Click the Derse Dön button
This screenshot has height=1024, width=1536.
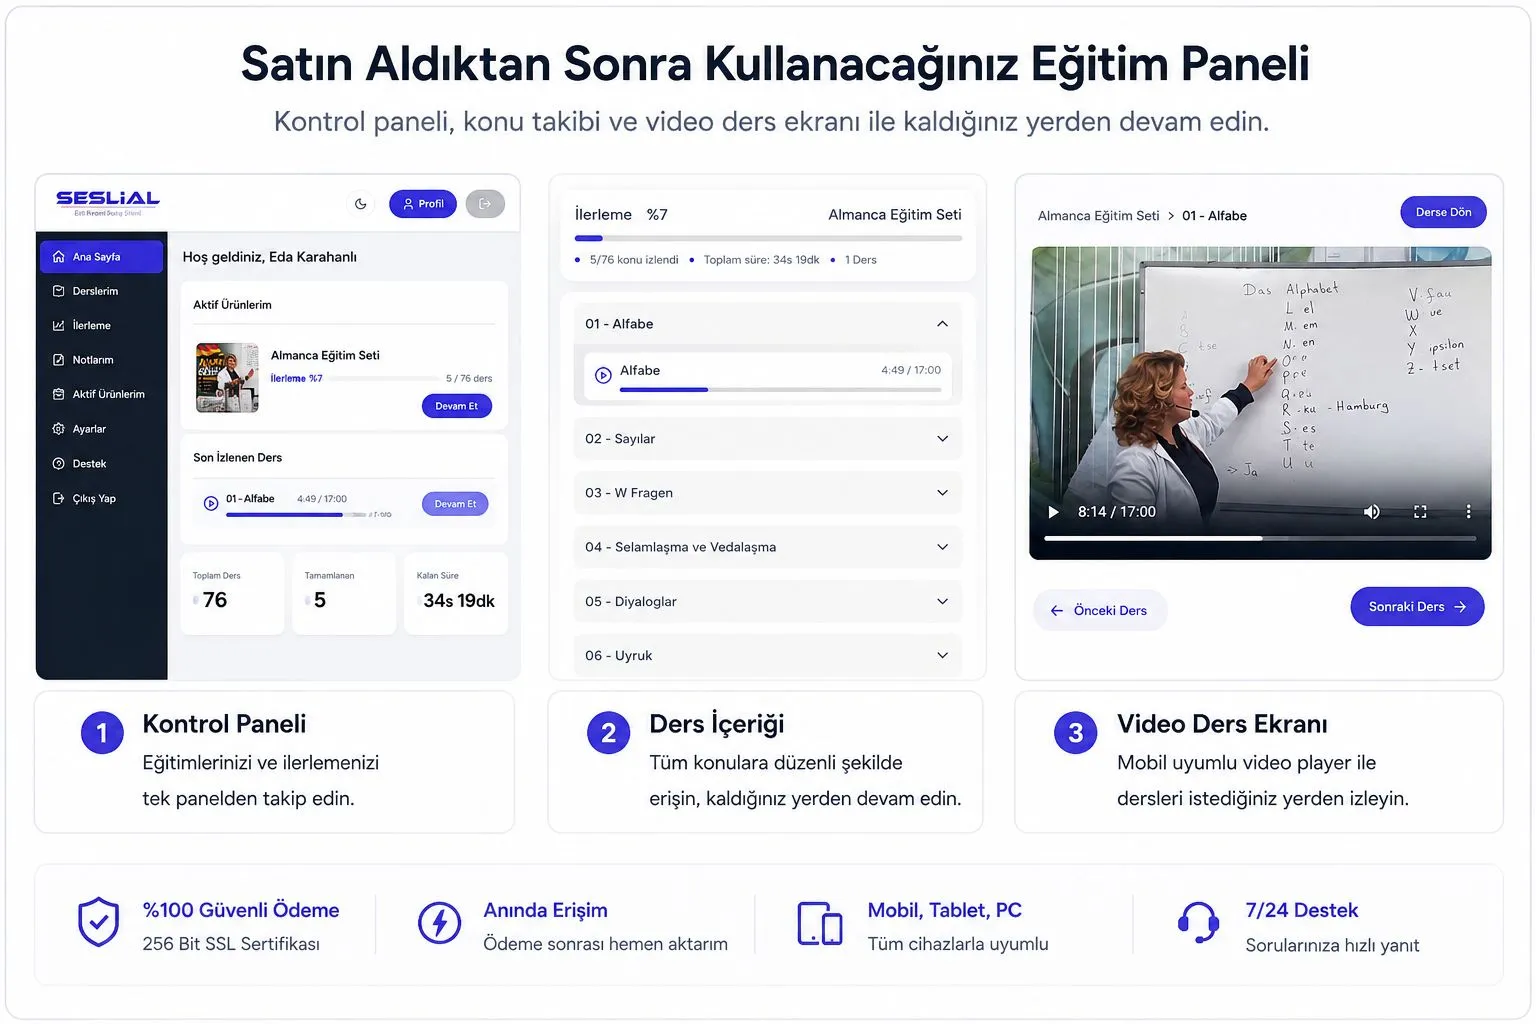pyautogui.click(x=1443, y=212)
